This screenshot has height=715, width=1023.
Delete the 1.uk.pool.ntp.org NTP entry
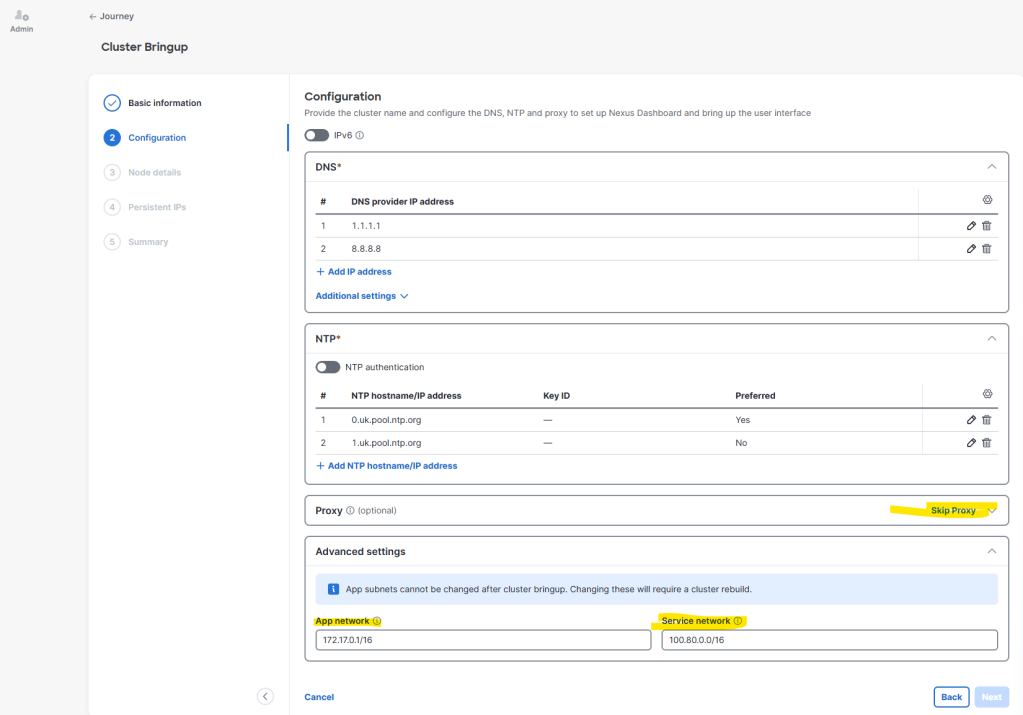click(986, 443)
